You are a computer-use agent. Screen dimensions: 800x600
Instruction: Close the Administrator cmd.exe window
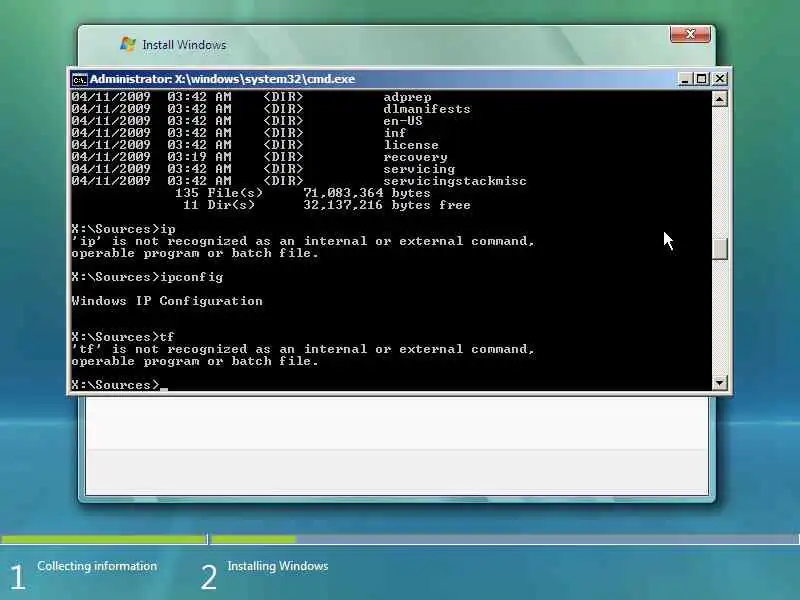click(719, 79)
